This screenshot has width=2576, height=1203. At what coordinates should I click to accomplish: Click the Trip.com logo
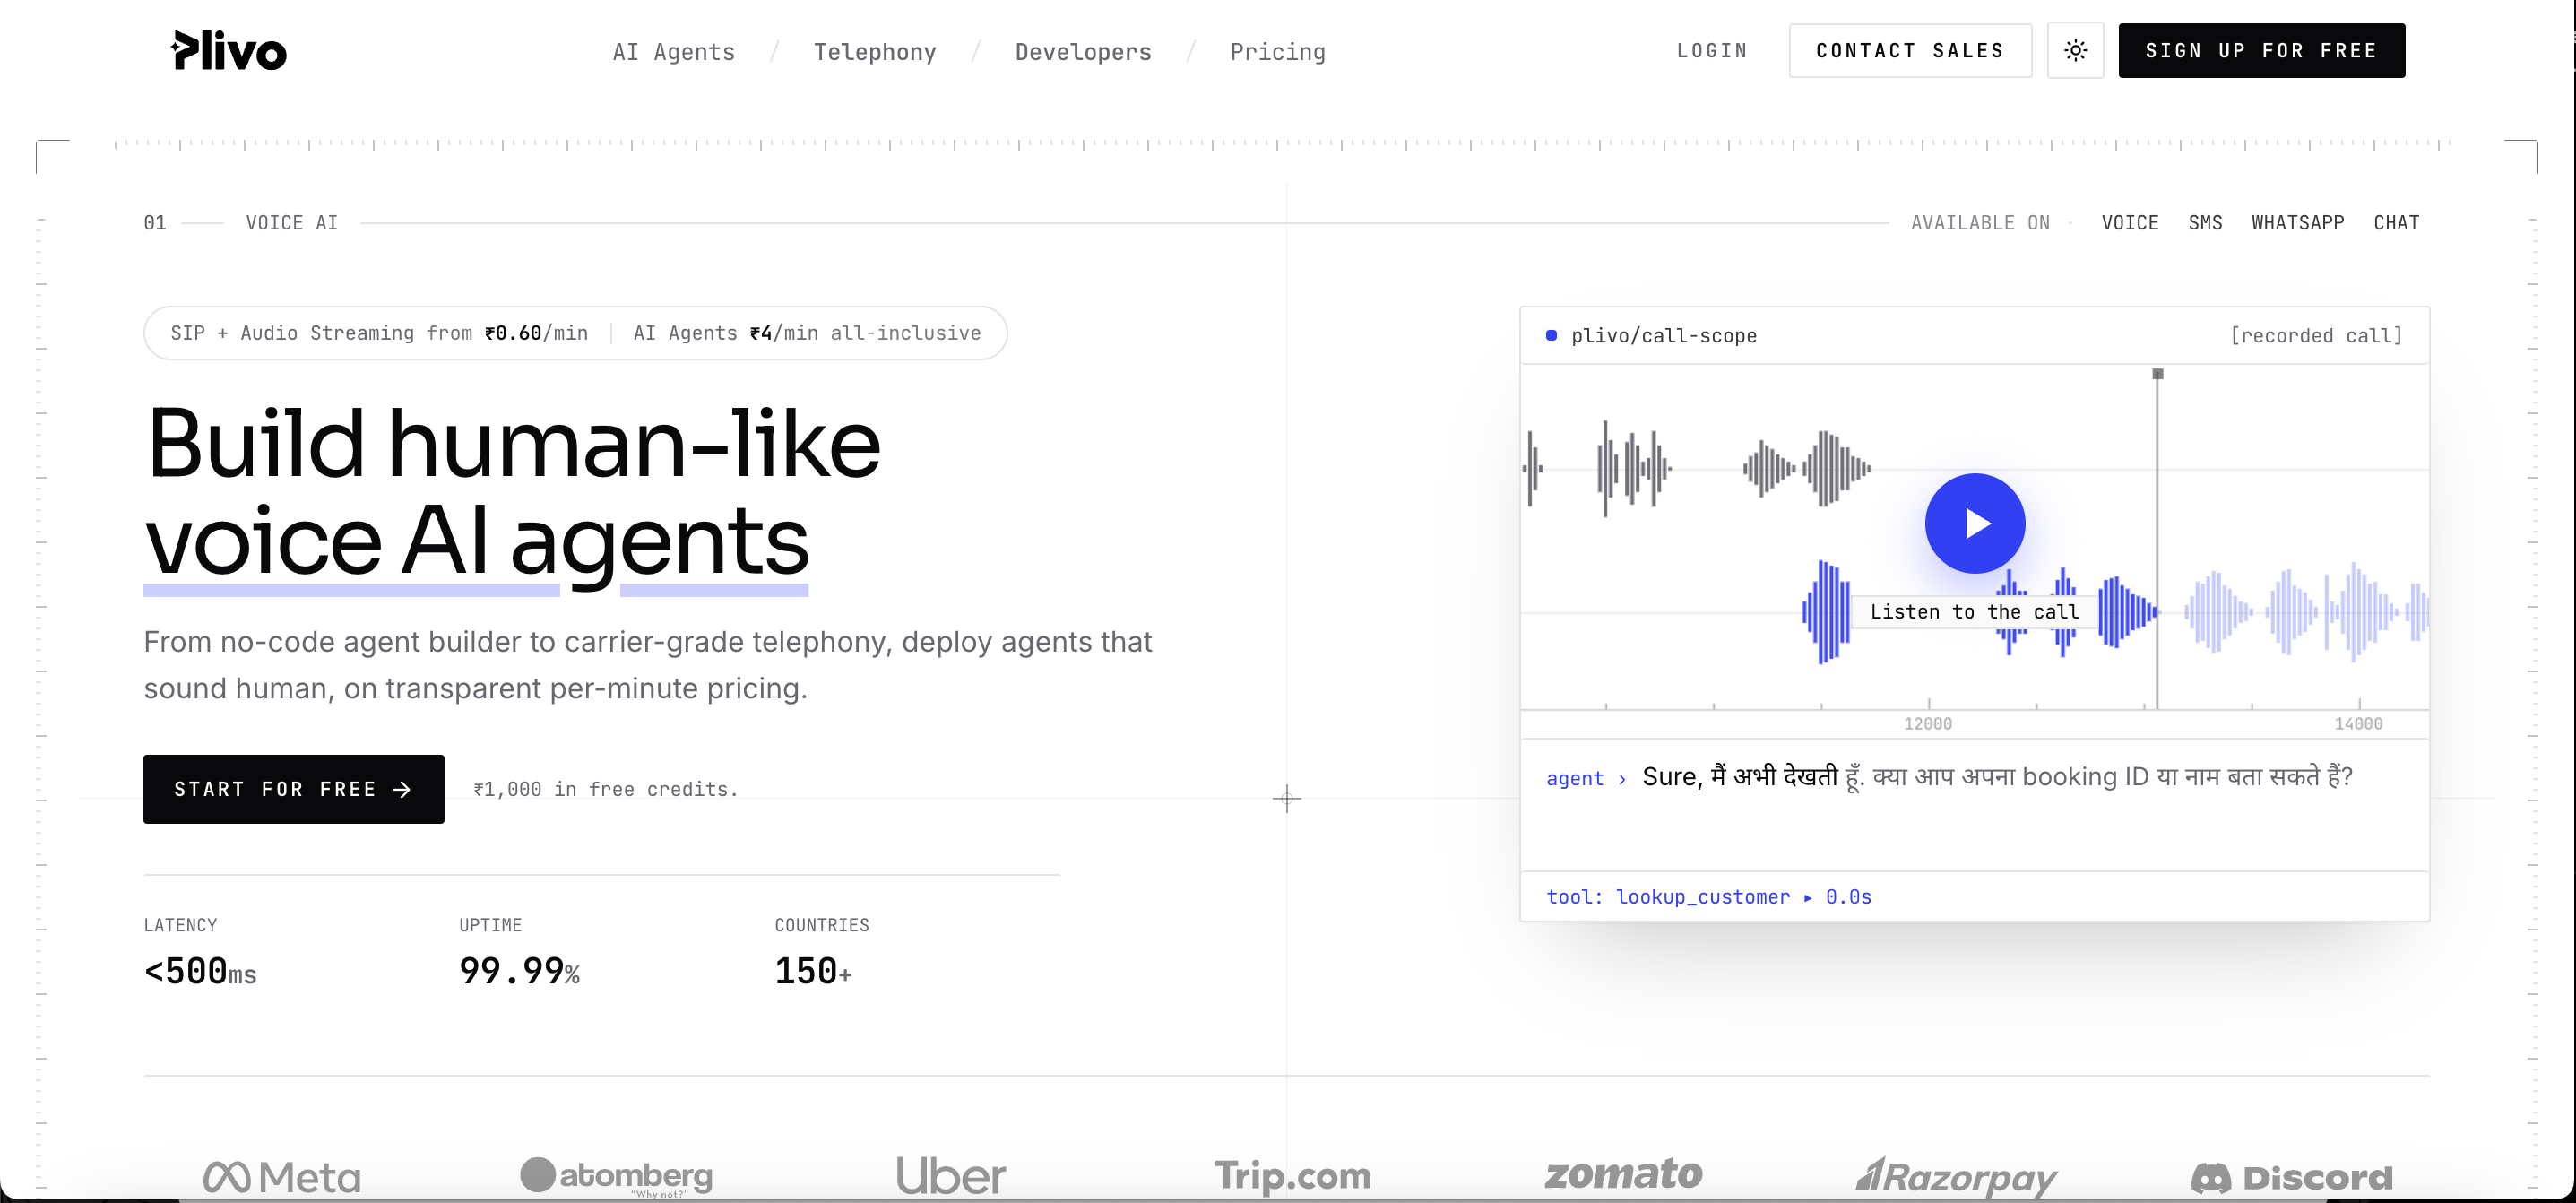tap(1292, 1176)
